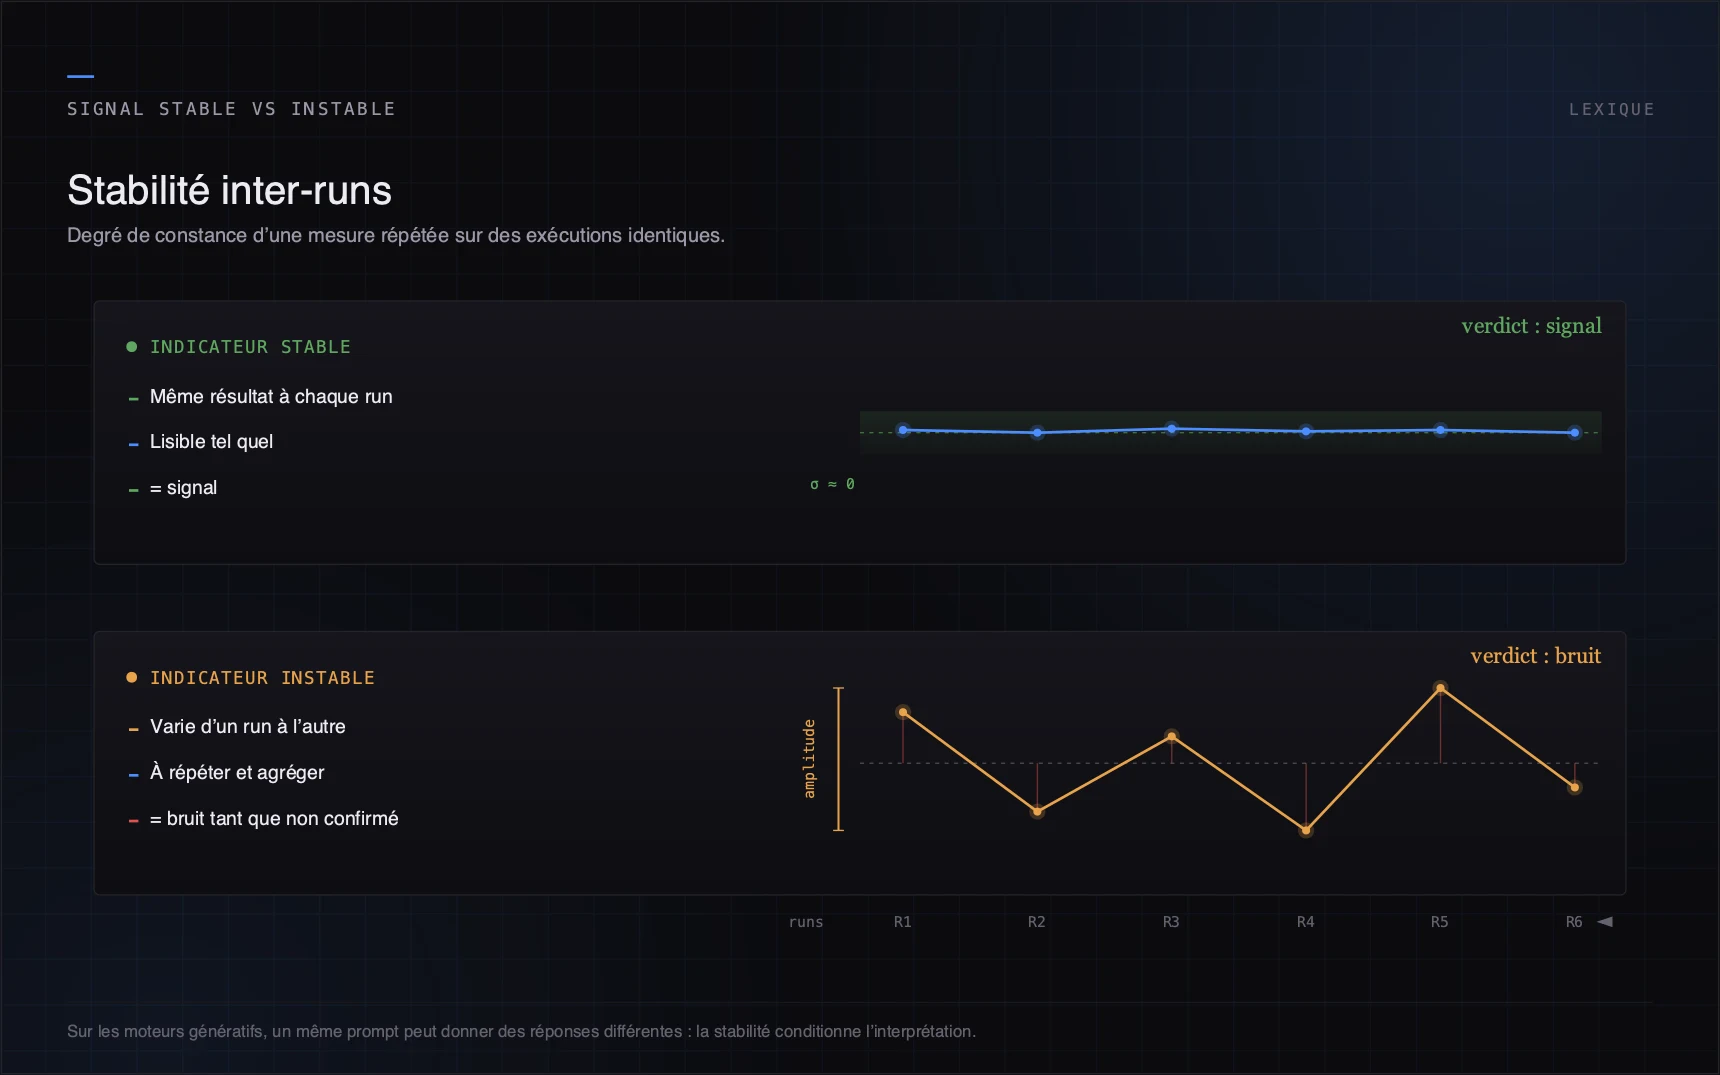
Task: Open the LEXIQUE label in the top corner
Action: click(x=1611, y=110)
